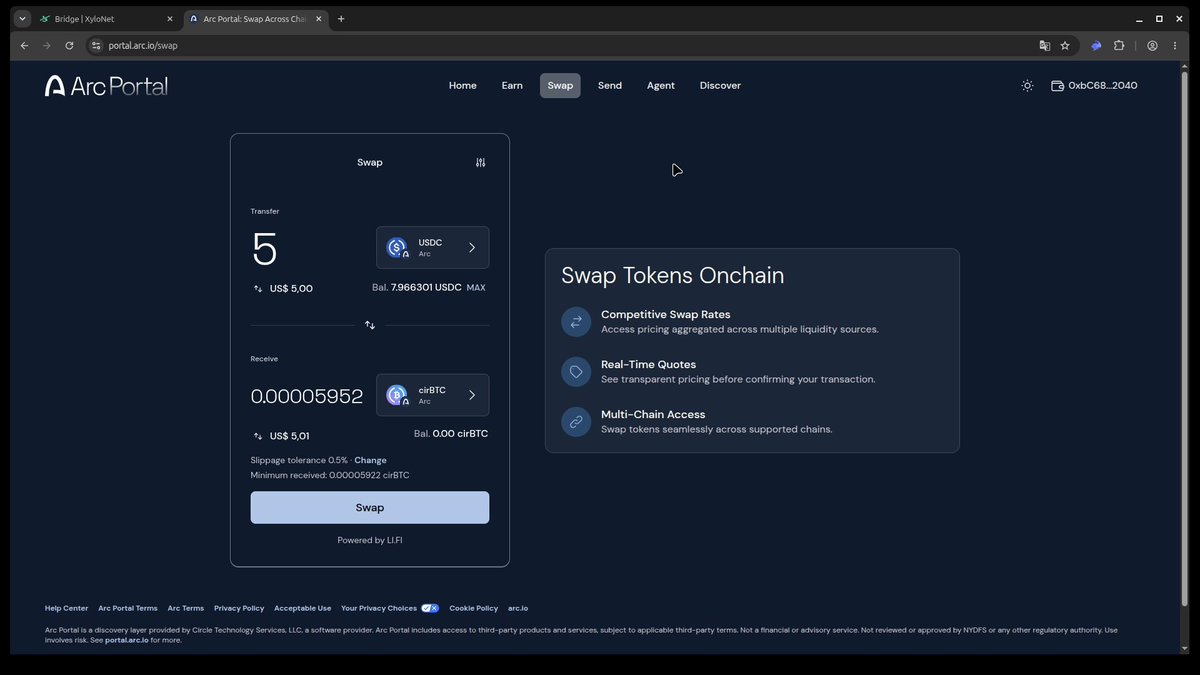Open the tab search dropdown arrow
The height and width of the screenshot is (675, 1200).
[x=23, y=19]
